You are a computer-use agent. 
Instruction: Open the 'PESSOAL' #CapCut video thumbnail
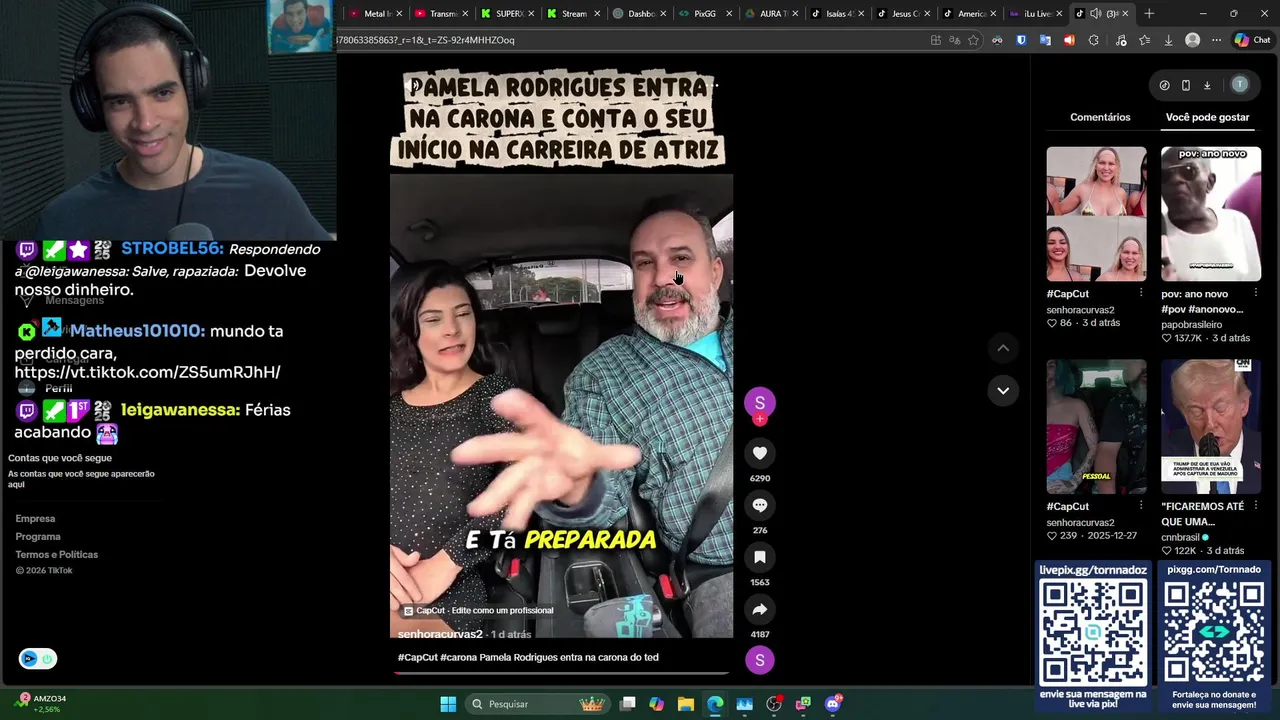[1097, 427]
